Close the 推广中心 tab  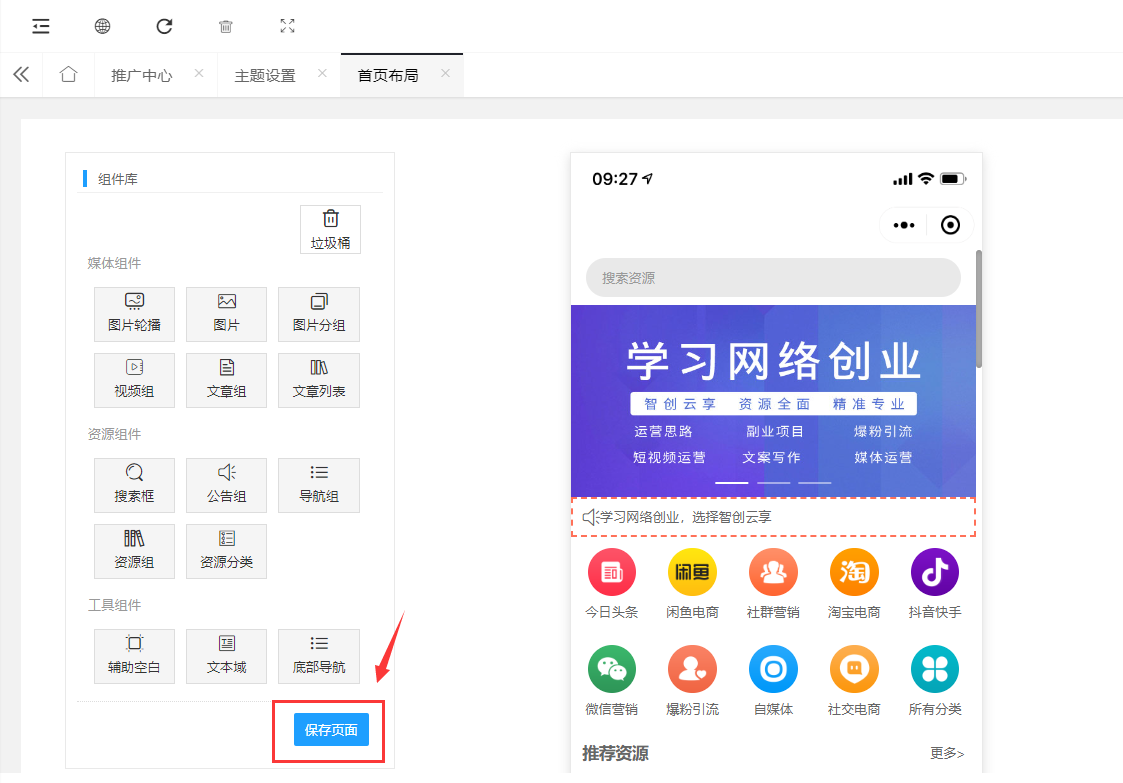coord(199,73)
